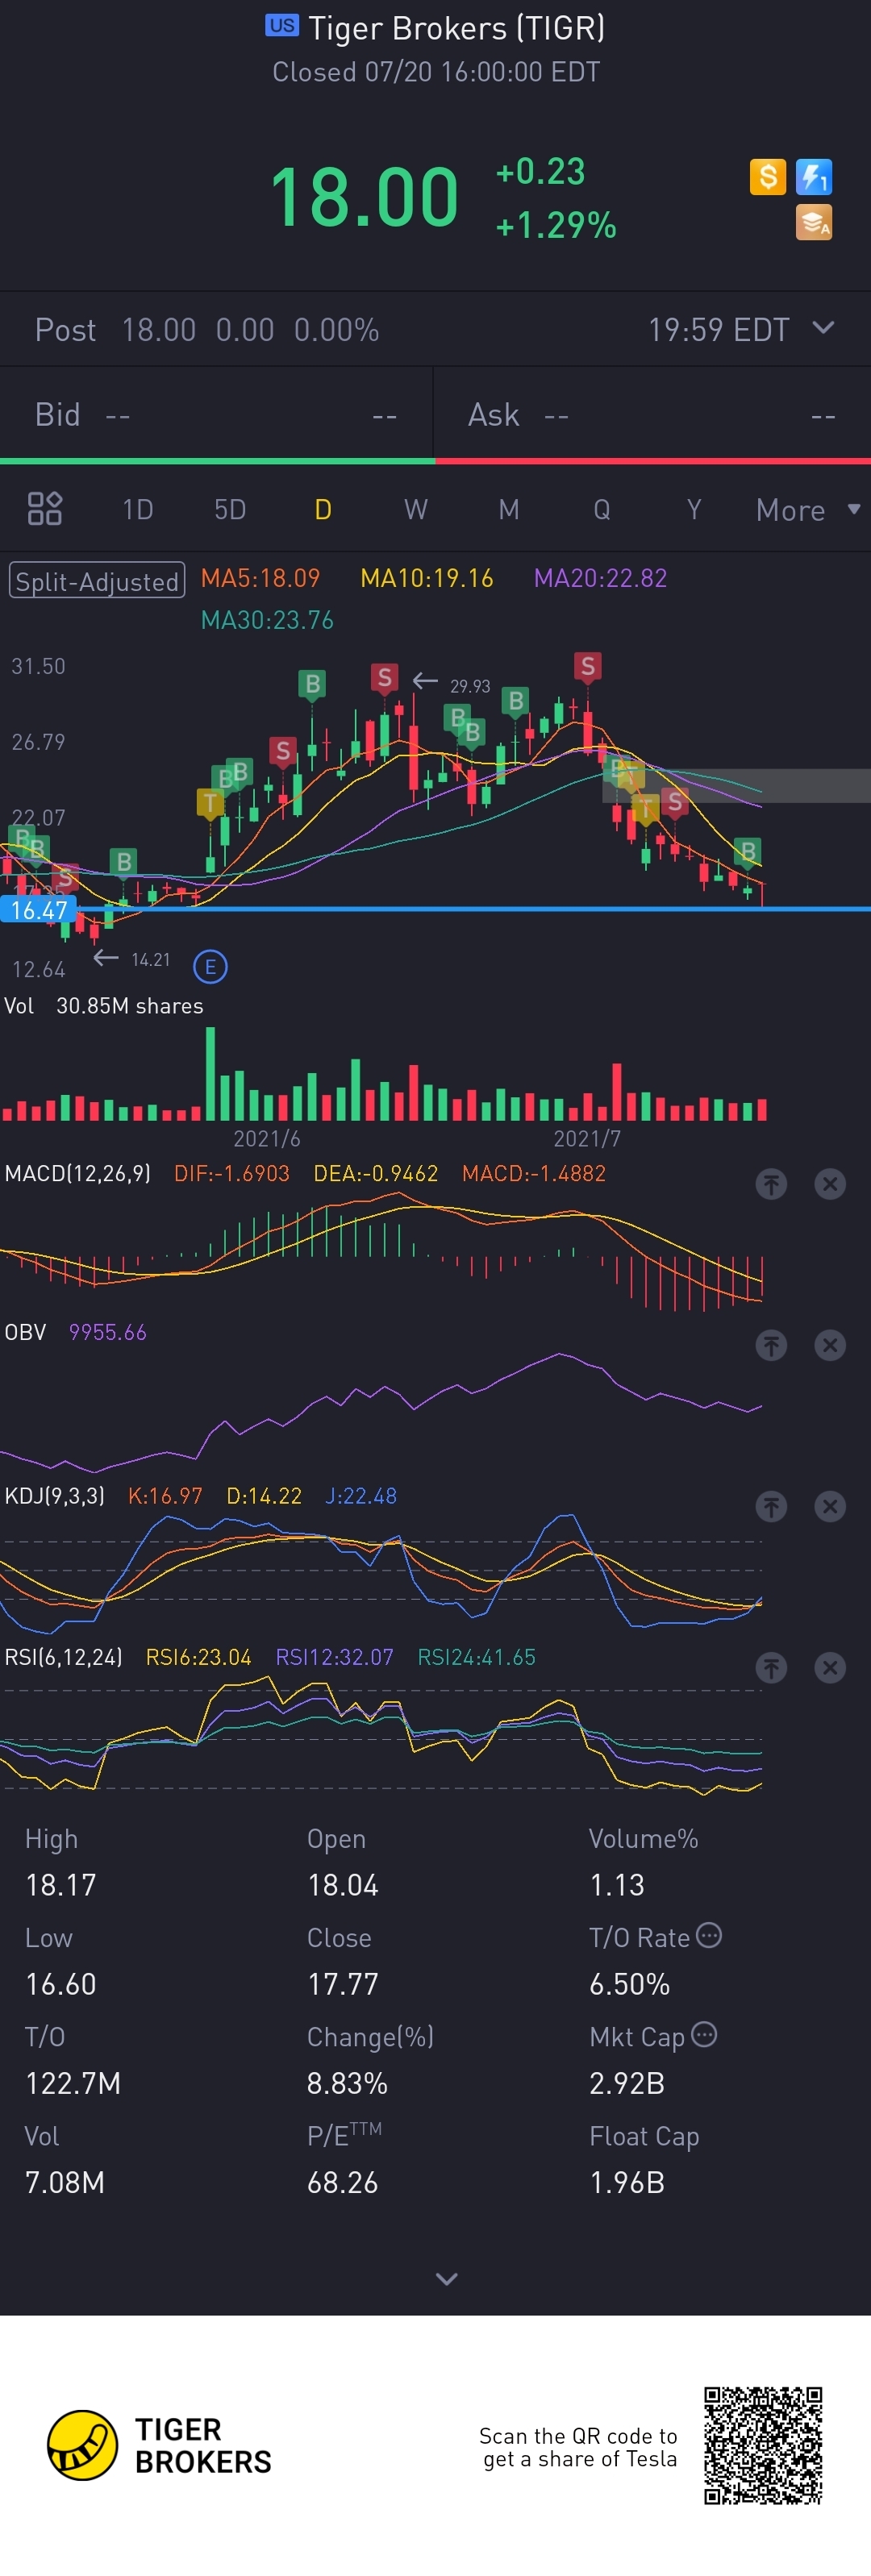Tap the MA10:19.16 indicator label
The width and height of the screenshot is (871, 2576).
[x=427, y=578]
